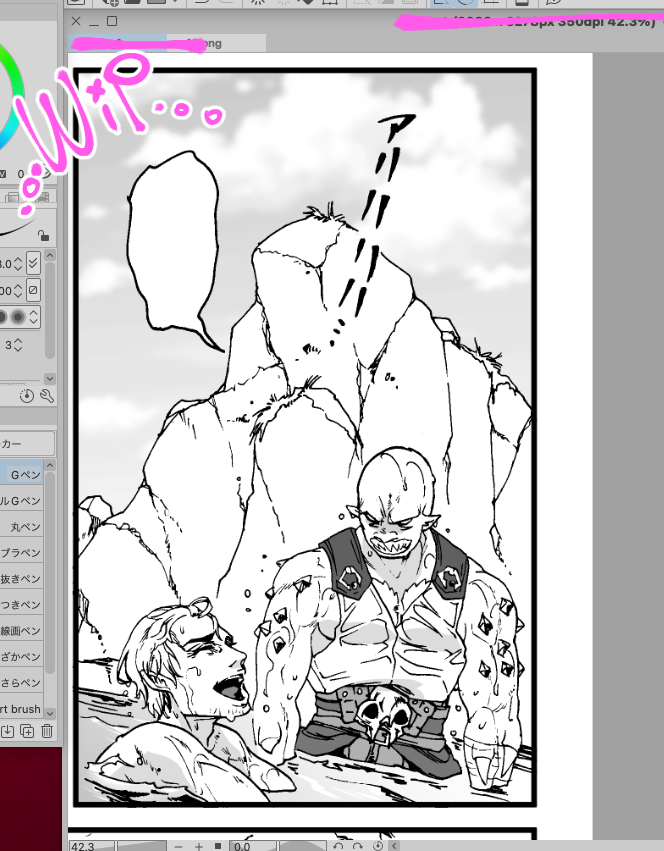The height and width of the screenshot is (851, 664).
Task: Fit canvas to screen square icon
Action: [x=218, y=846]
